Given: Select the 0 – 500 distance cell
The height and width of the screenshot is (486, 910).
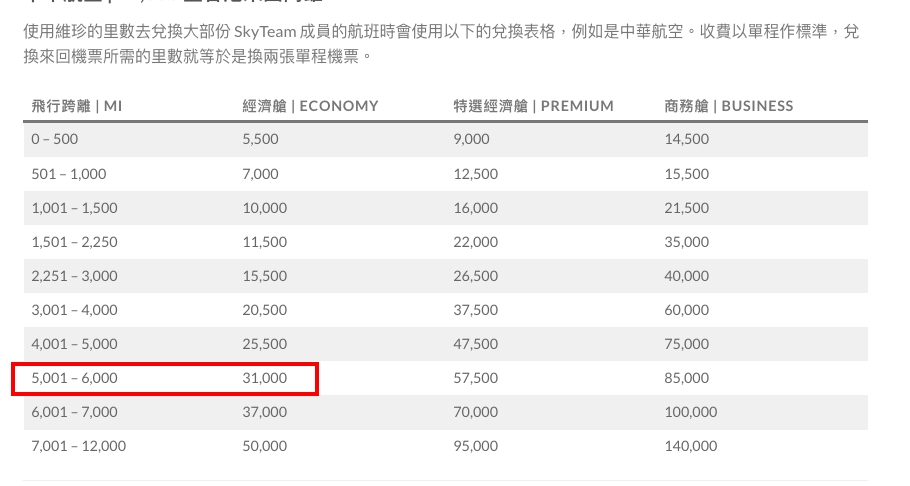Looking at the screenshot, I should (55, 139).
